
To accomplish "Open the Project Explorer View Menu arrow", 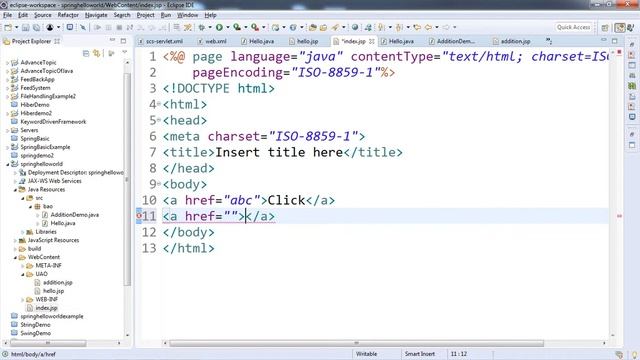I will point(125,53).
